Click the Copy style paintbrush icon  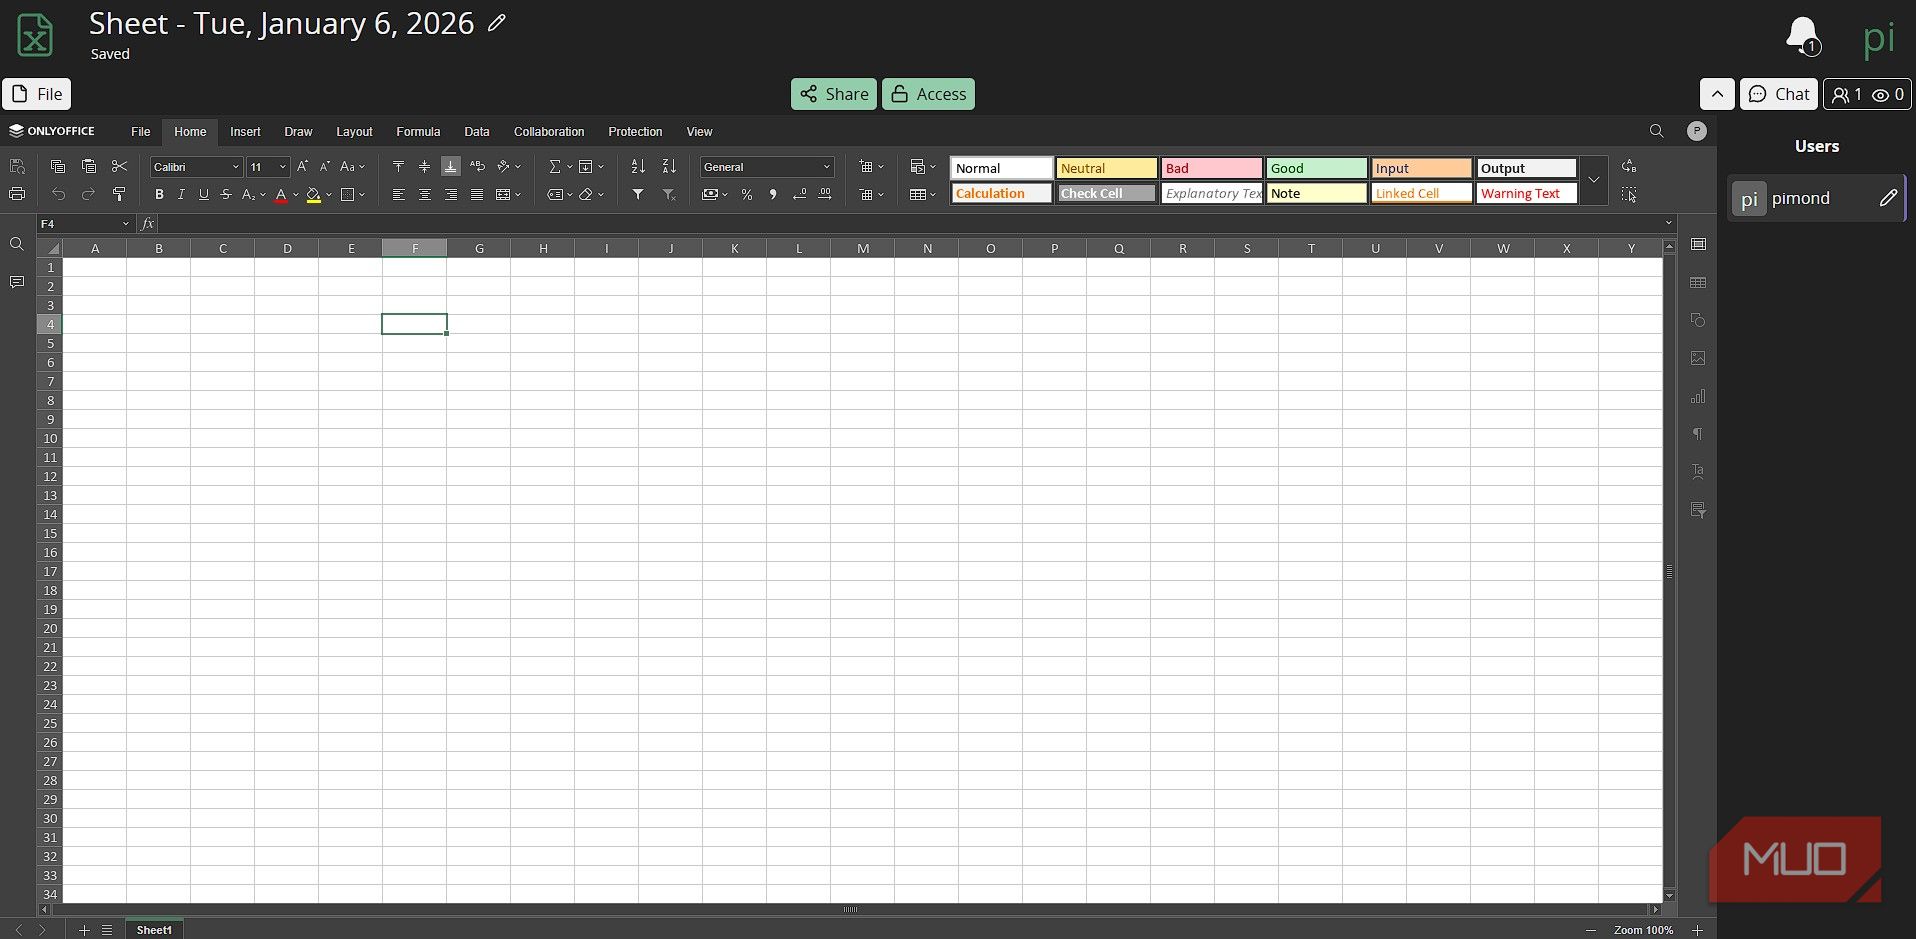119,194
